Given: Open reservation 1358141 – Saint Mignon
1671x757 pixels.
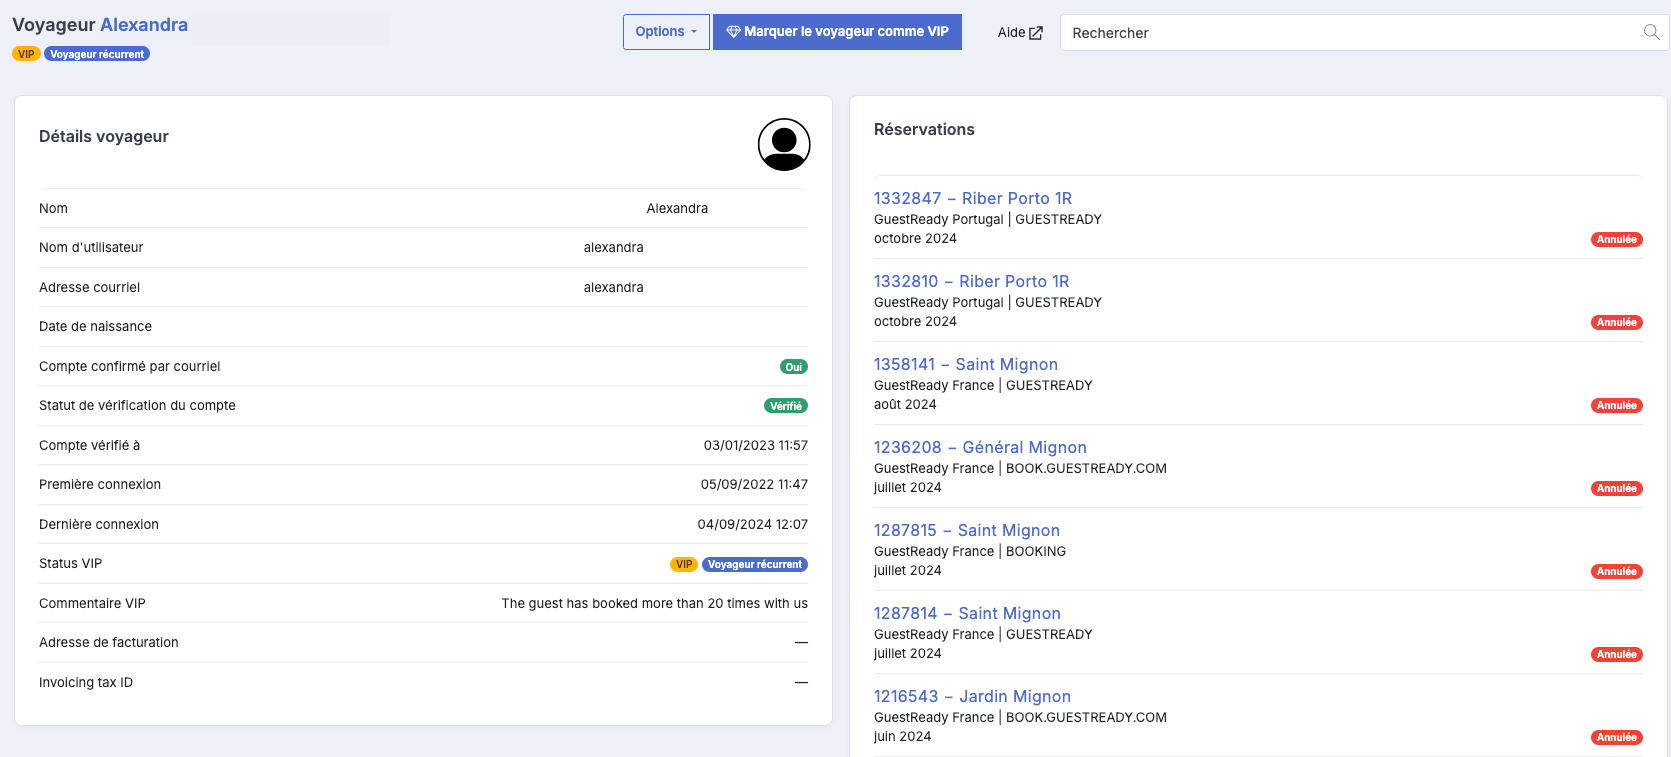Looking at the screenshot, I should [966, 364].
